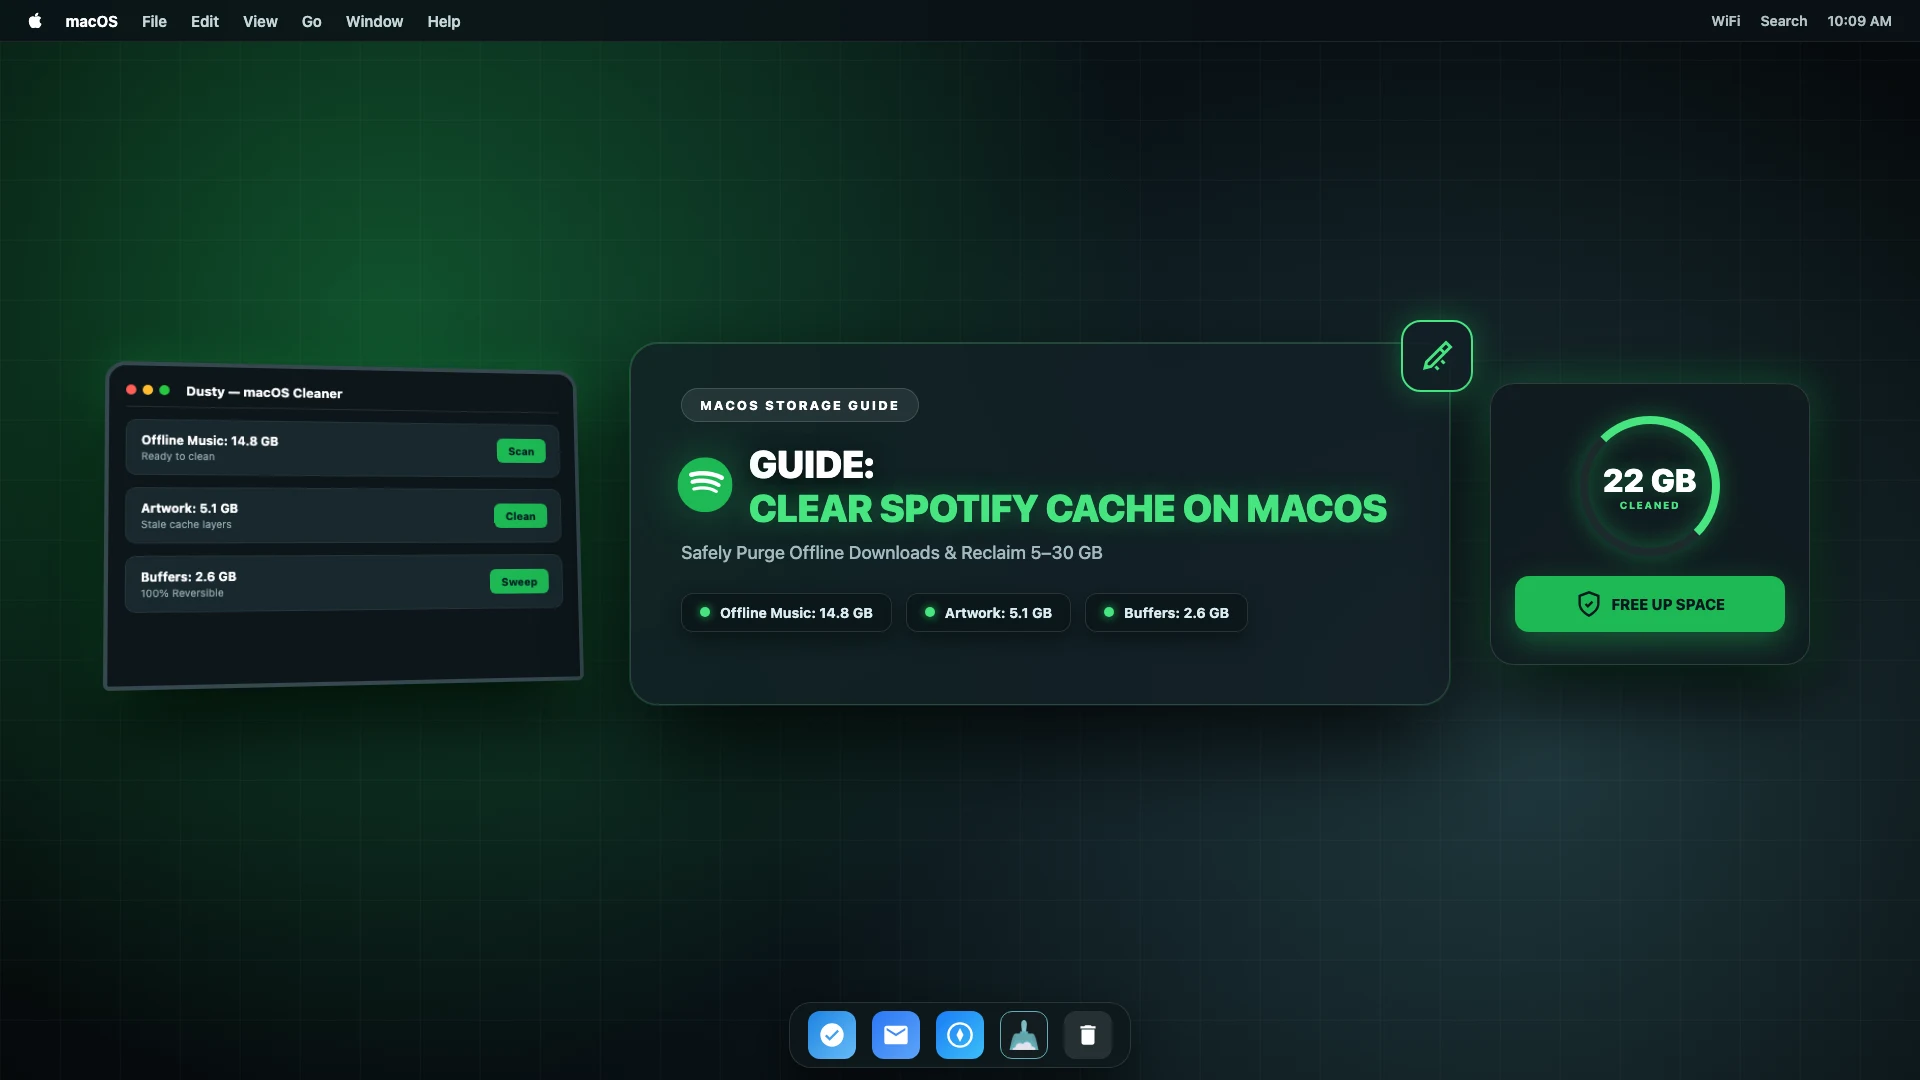Click the '100% Reversible' text
Image resolution: width=1920 pixels, height=1080 pixels.
click(x=182, y=593)
